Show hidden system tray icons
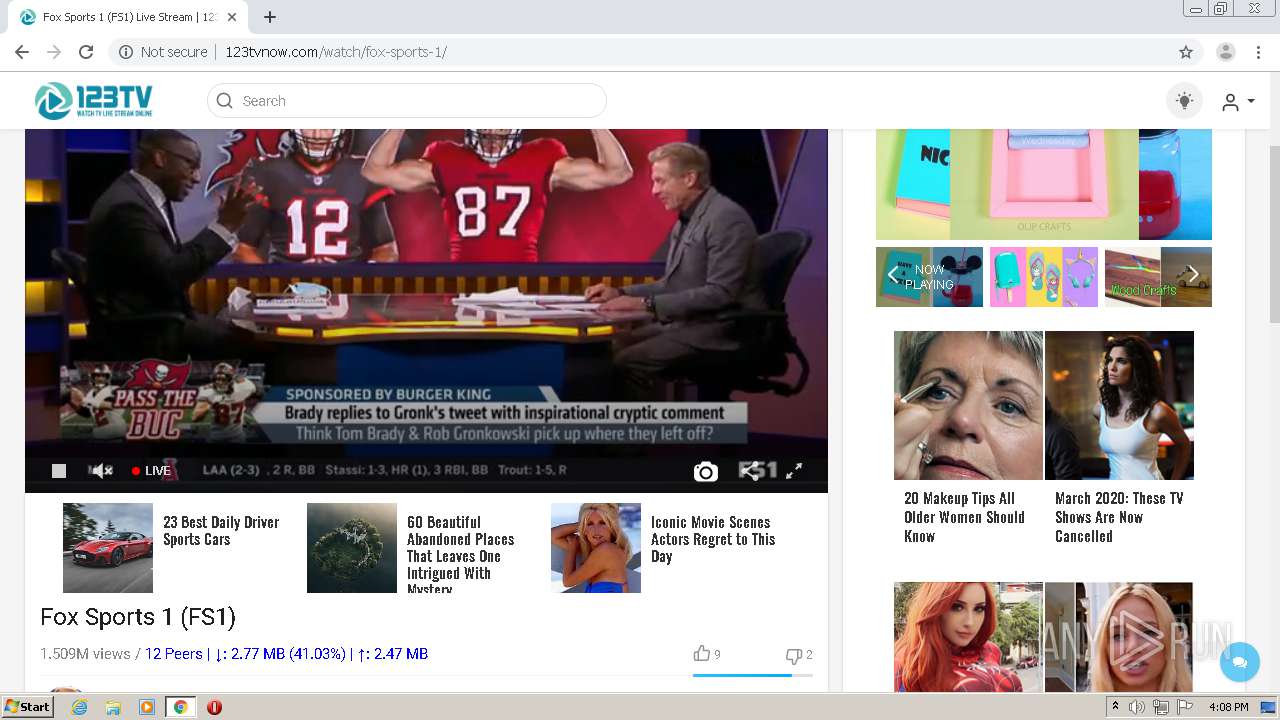Viewport: 1280px width, 720px height. point(1116,707)
